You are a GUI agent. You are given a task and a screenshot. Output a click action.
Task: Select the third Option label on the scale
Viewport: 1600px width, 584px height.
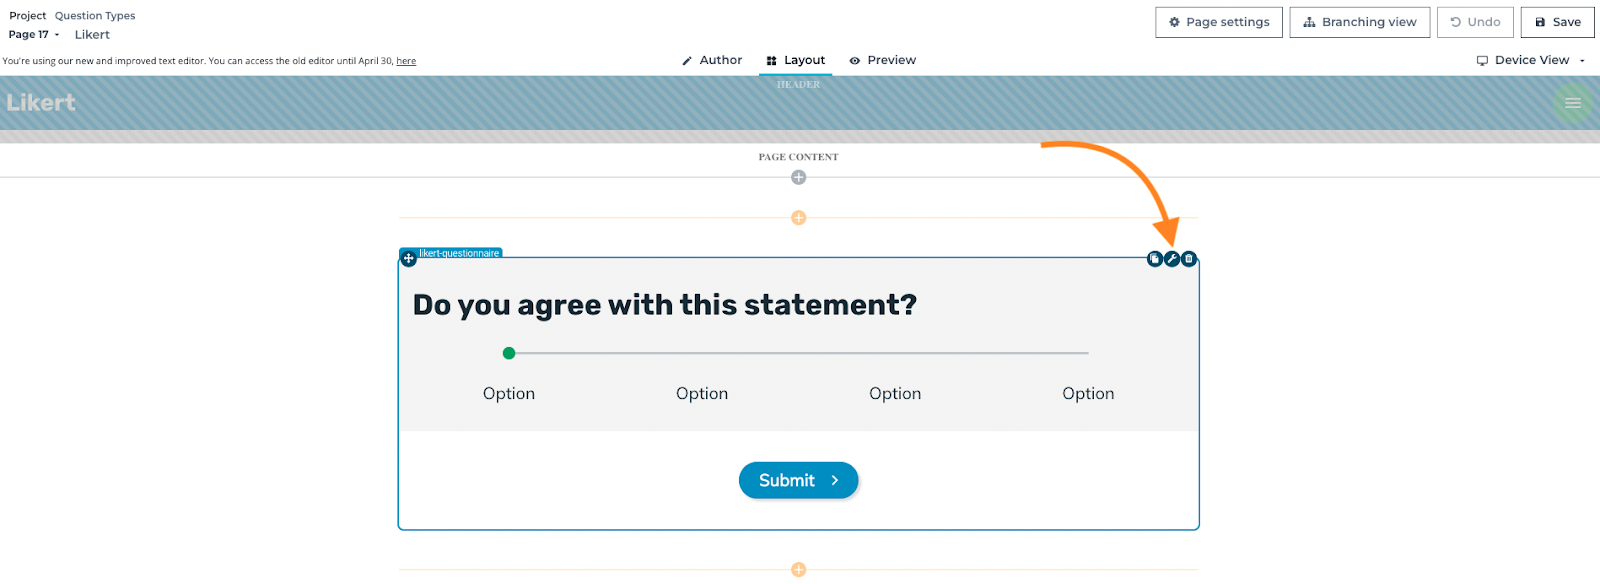tap(895, 394)
